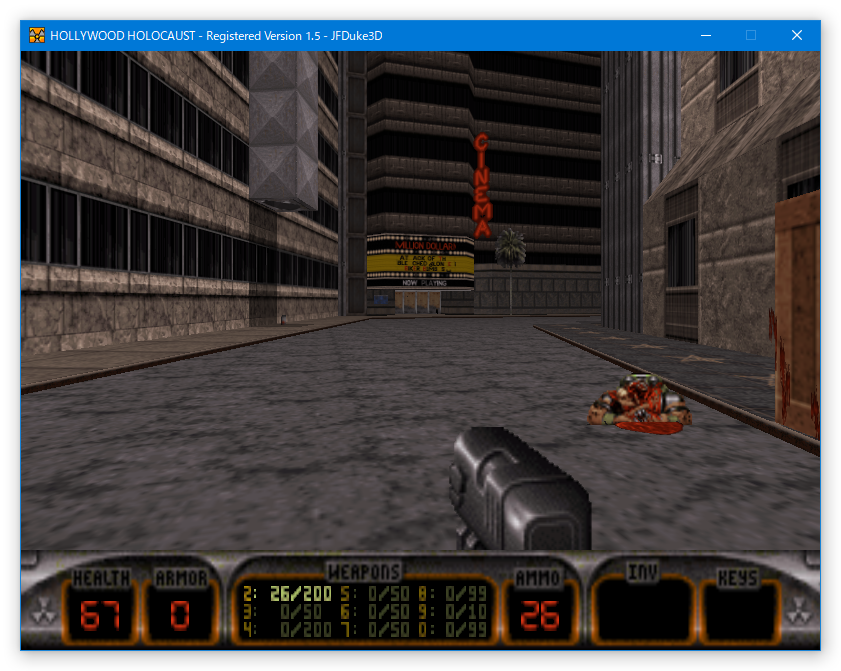
Task: Click the armor value 0
Action: [x=180, y=615]
